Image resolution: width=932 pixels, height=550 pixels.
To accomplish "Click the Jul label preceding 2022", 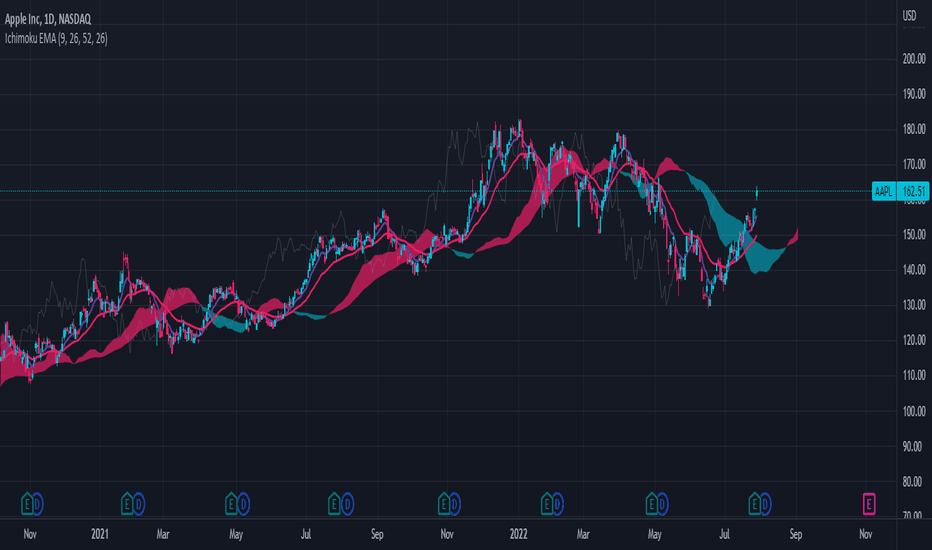I will pyautogui.click(x=306, y=534).
